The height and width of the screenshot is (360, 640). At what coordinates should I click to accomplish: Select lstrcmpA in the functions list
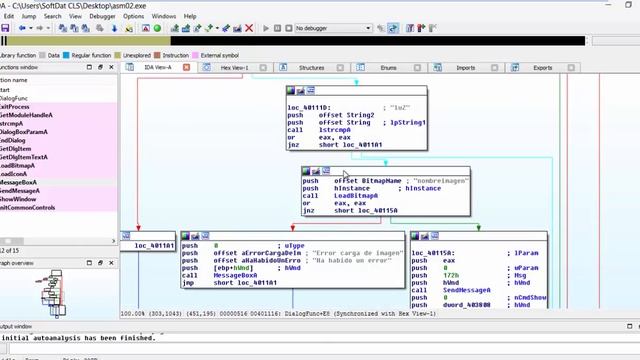coord(58,124)
